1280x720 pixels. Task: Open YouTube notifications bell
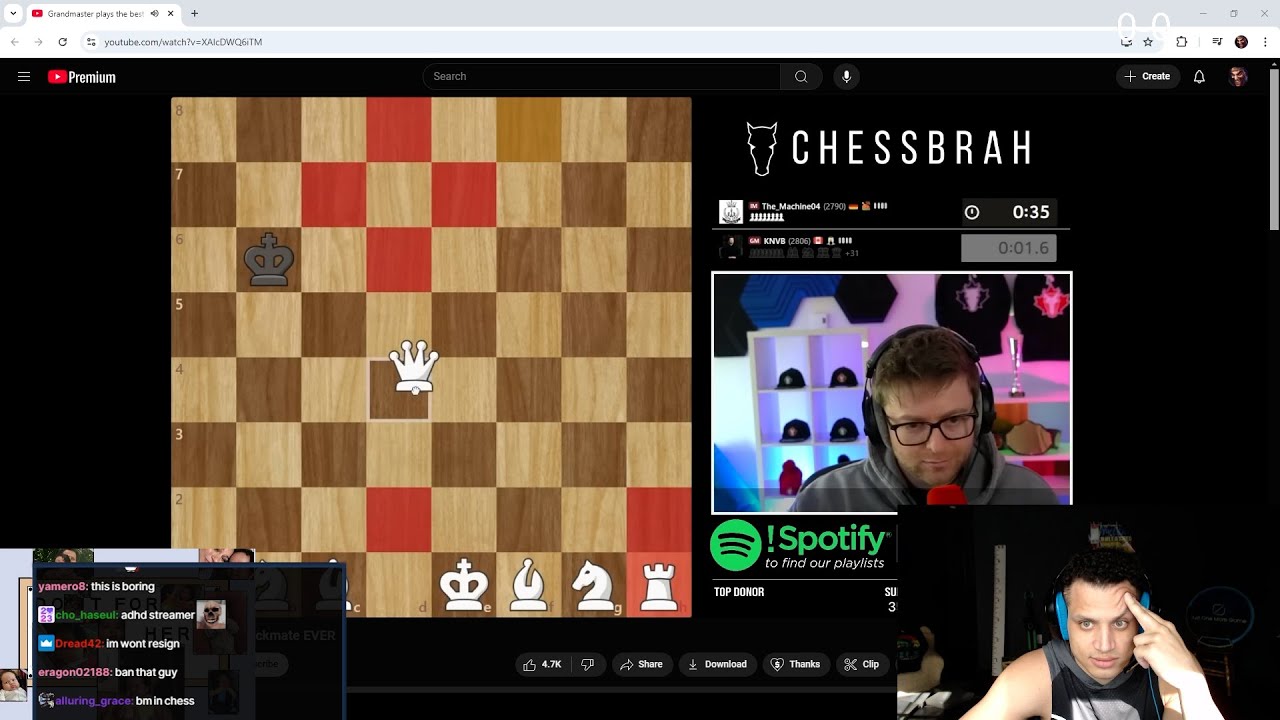(1199, 77)
